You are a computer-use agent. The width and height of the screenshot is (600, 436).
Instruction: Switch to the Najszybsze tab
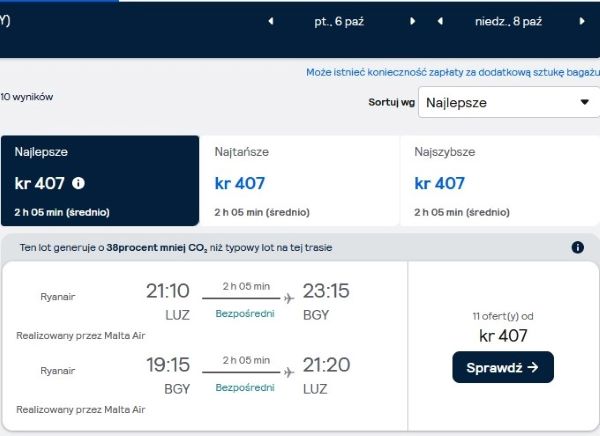pyautogui.click(x=500, y=181)
